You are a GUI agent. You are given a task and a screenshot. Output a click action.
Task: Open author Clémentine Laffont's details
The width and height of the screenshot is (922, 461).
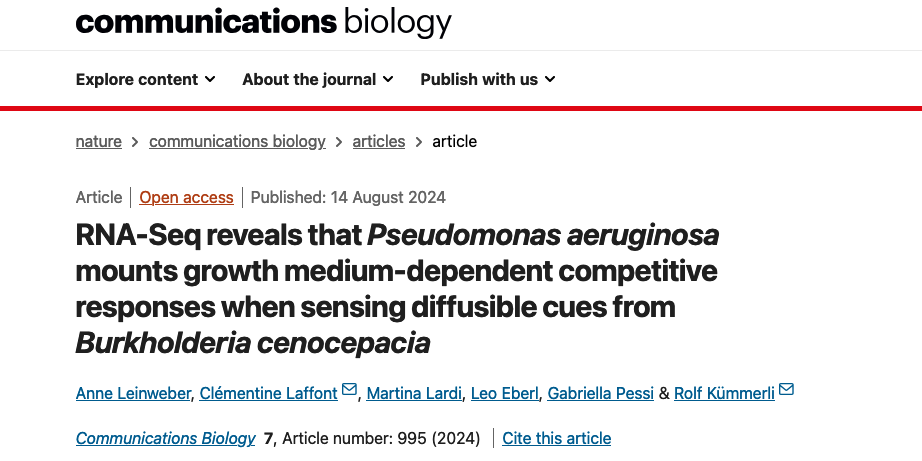(269, 393)
